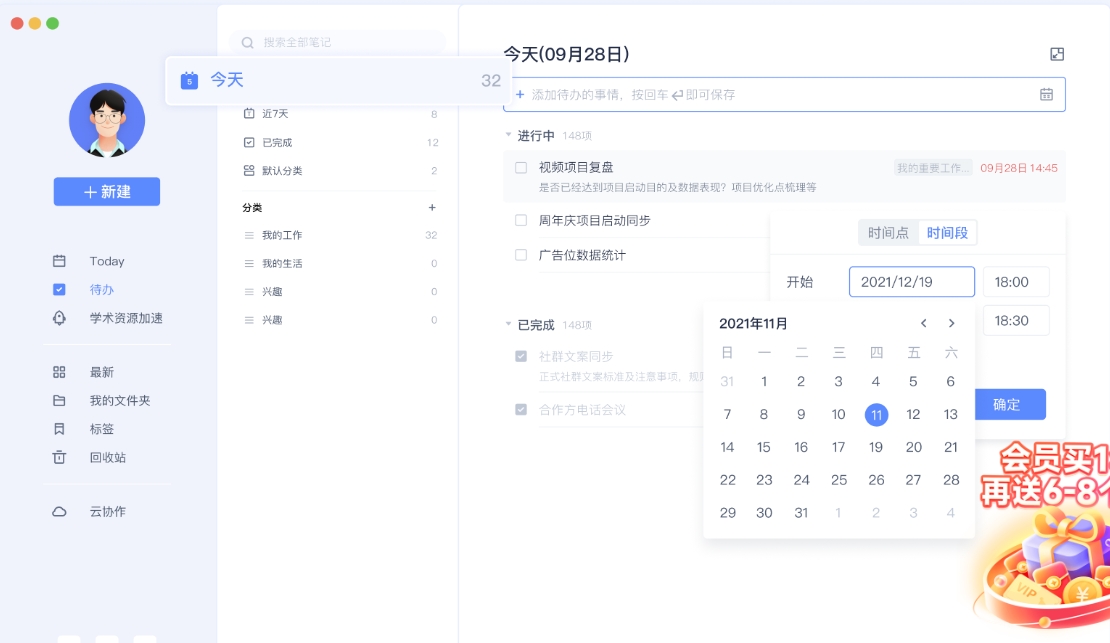The image size is (1110, 643).
Task: Click the fullscreen expand icon near 今天(09月28日)
Action: point(1056,54)
